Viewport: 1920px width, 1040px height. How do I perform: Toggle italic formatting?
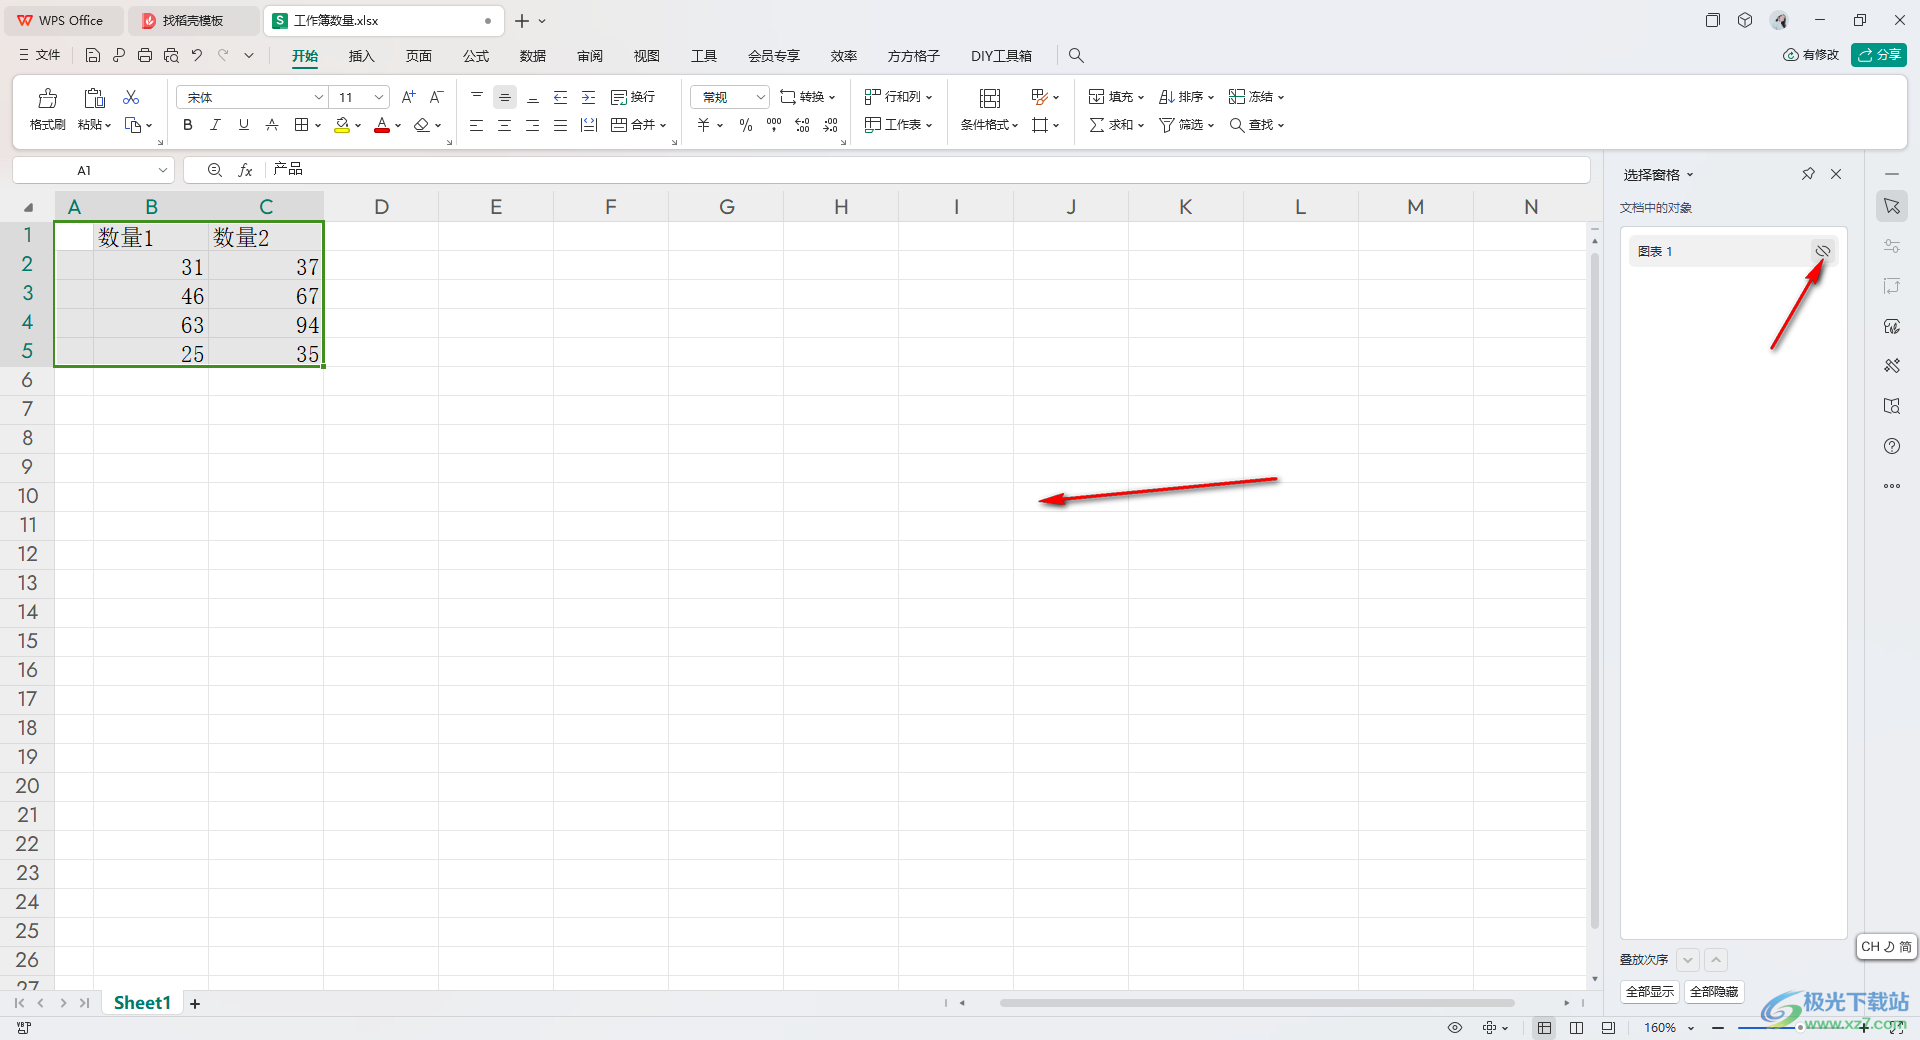point(215,125)
